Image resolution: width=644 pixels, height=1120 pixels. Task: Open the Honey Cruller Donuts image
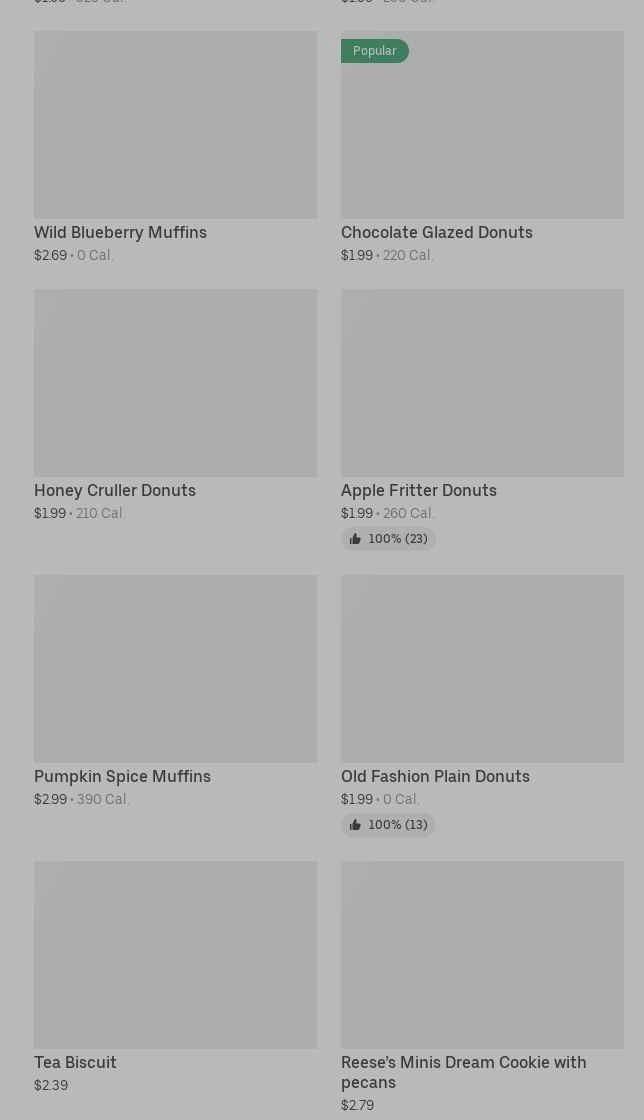click(x=175, y=383)
